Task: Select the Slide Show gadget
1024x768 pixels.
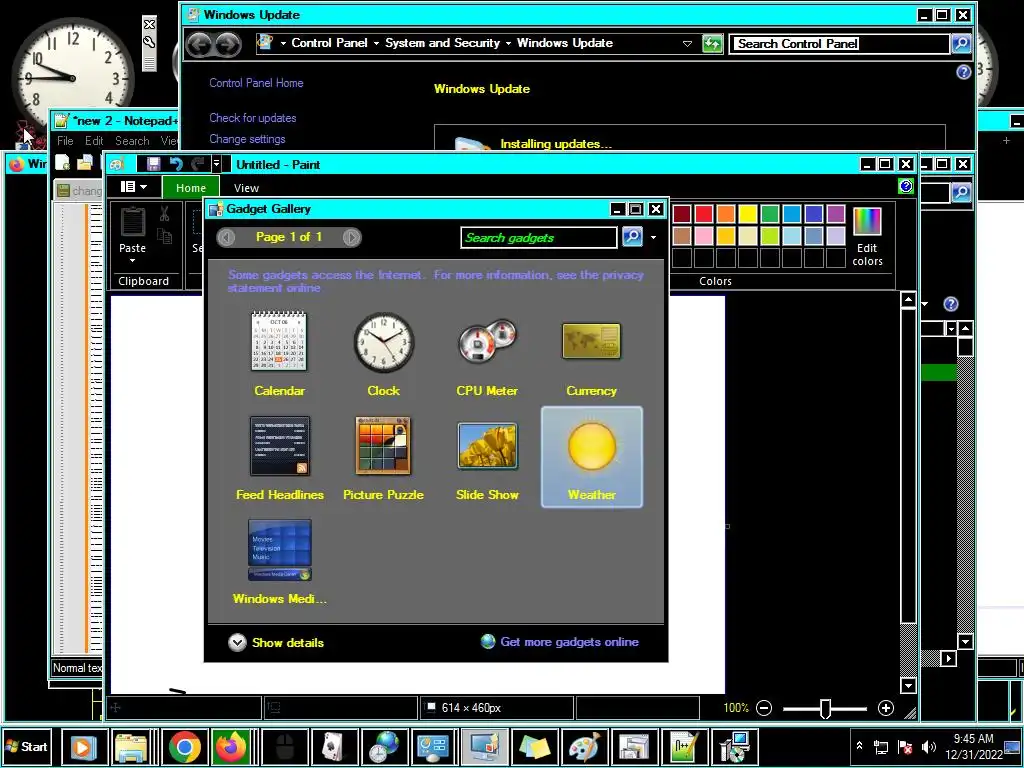Action: coord(487,458)
